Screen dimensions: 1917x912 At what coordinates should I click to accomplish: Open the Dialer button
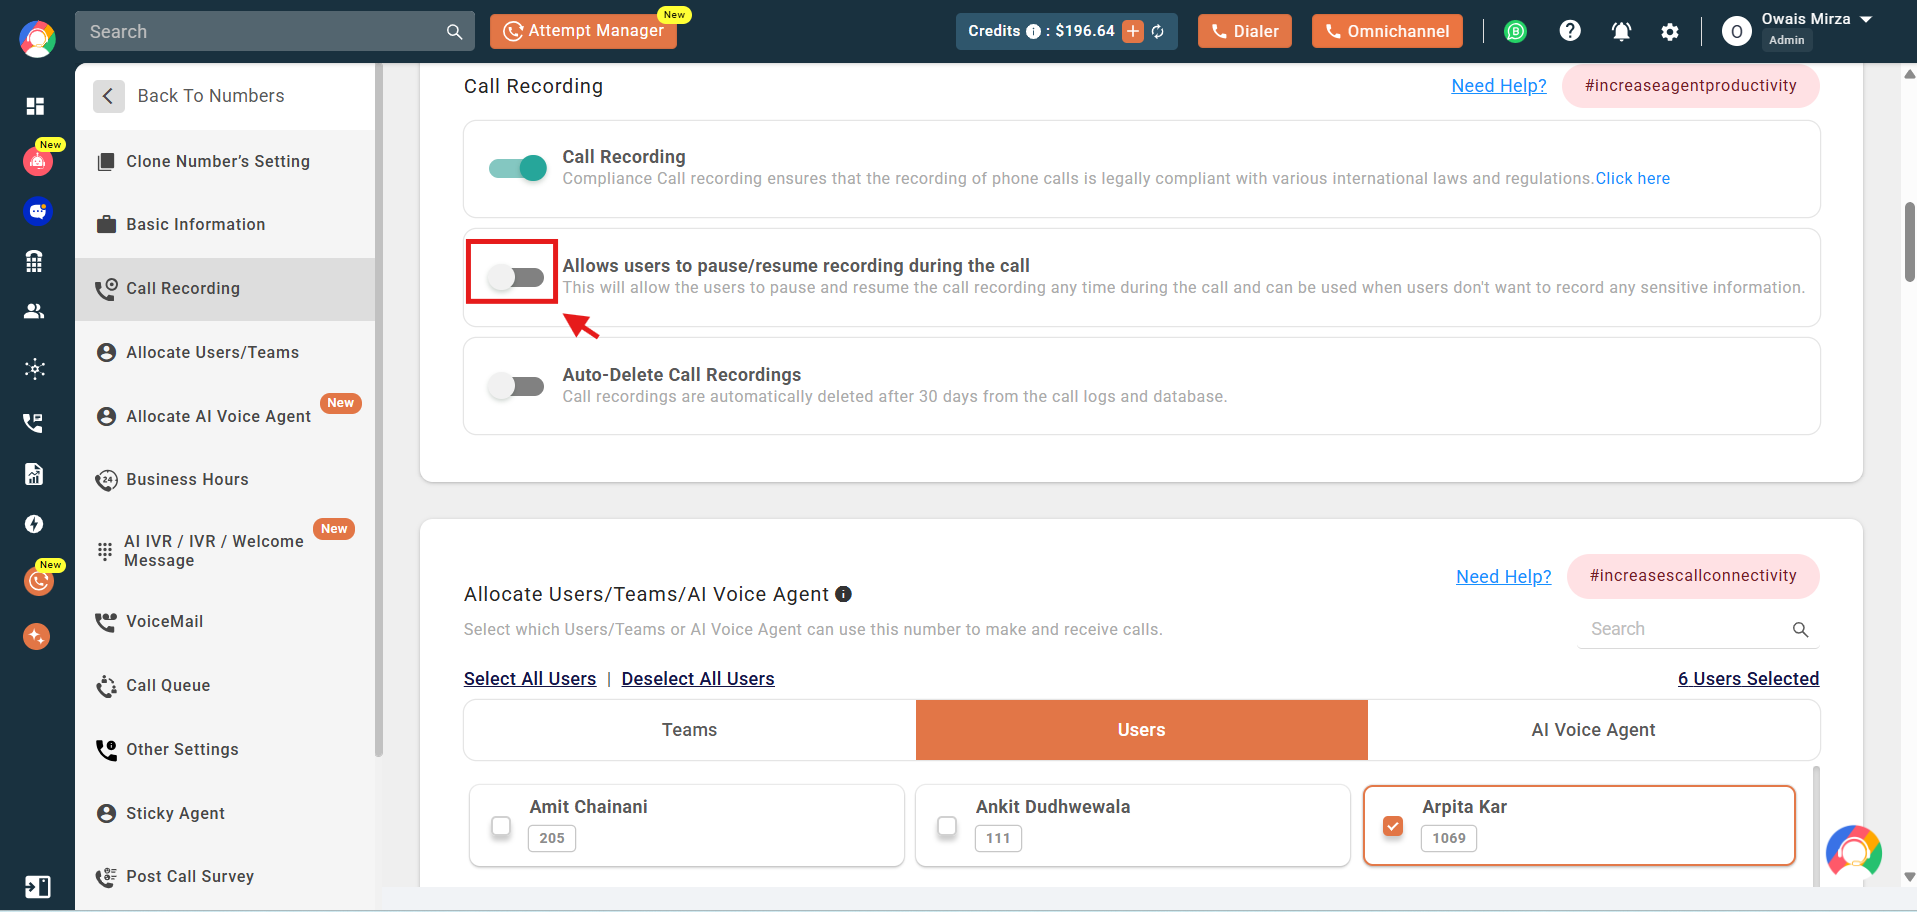click(1245, 31)
